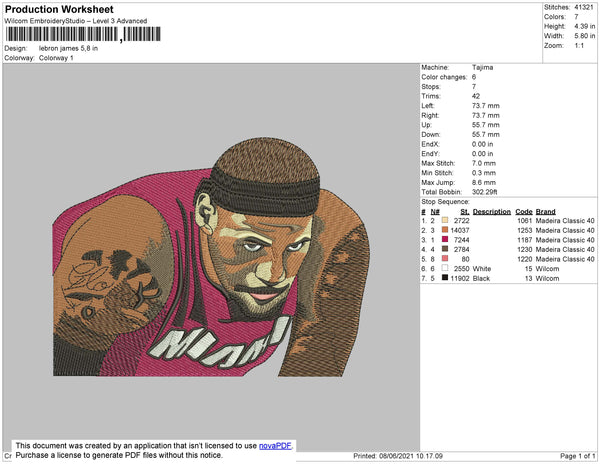Click the machine value 'Tajima'

pos(482,67)
